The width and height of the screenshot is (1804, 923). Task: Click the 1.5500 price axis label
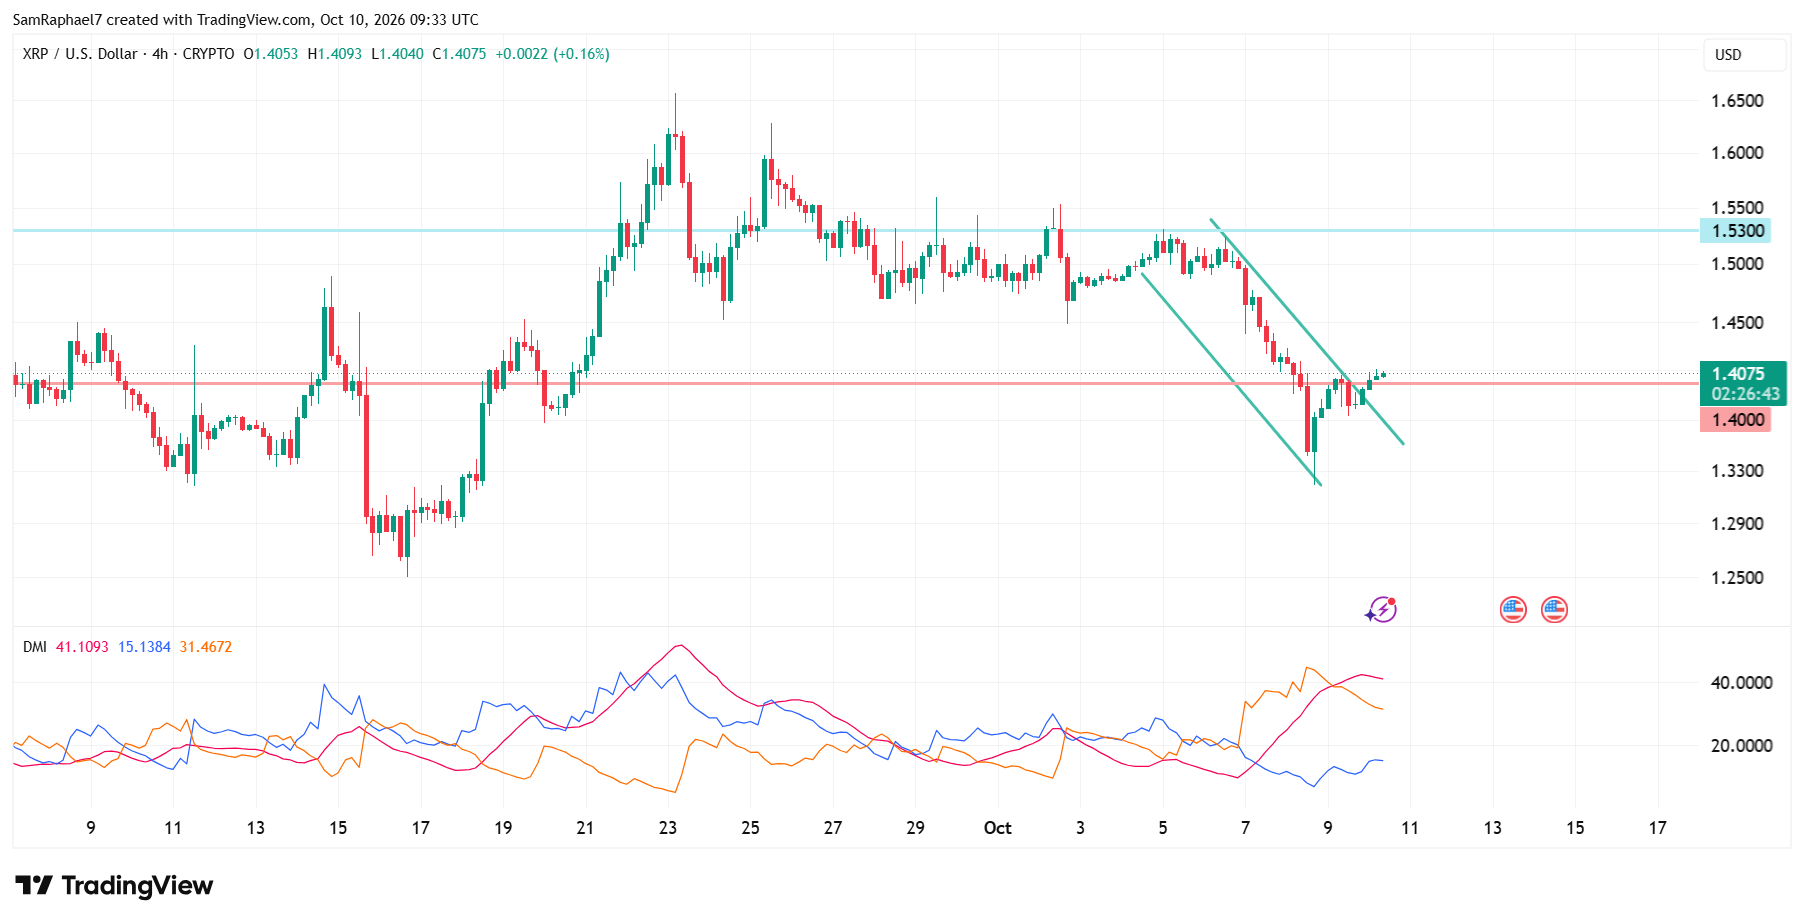[1737, 208]
